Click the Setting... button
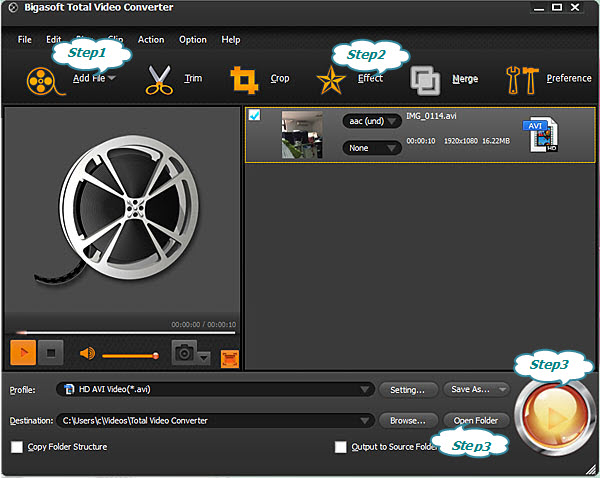This screenshot has height=478, width=600. (x=408, y=390)
